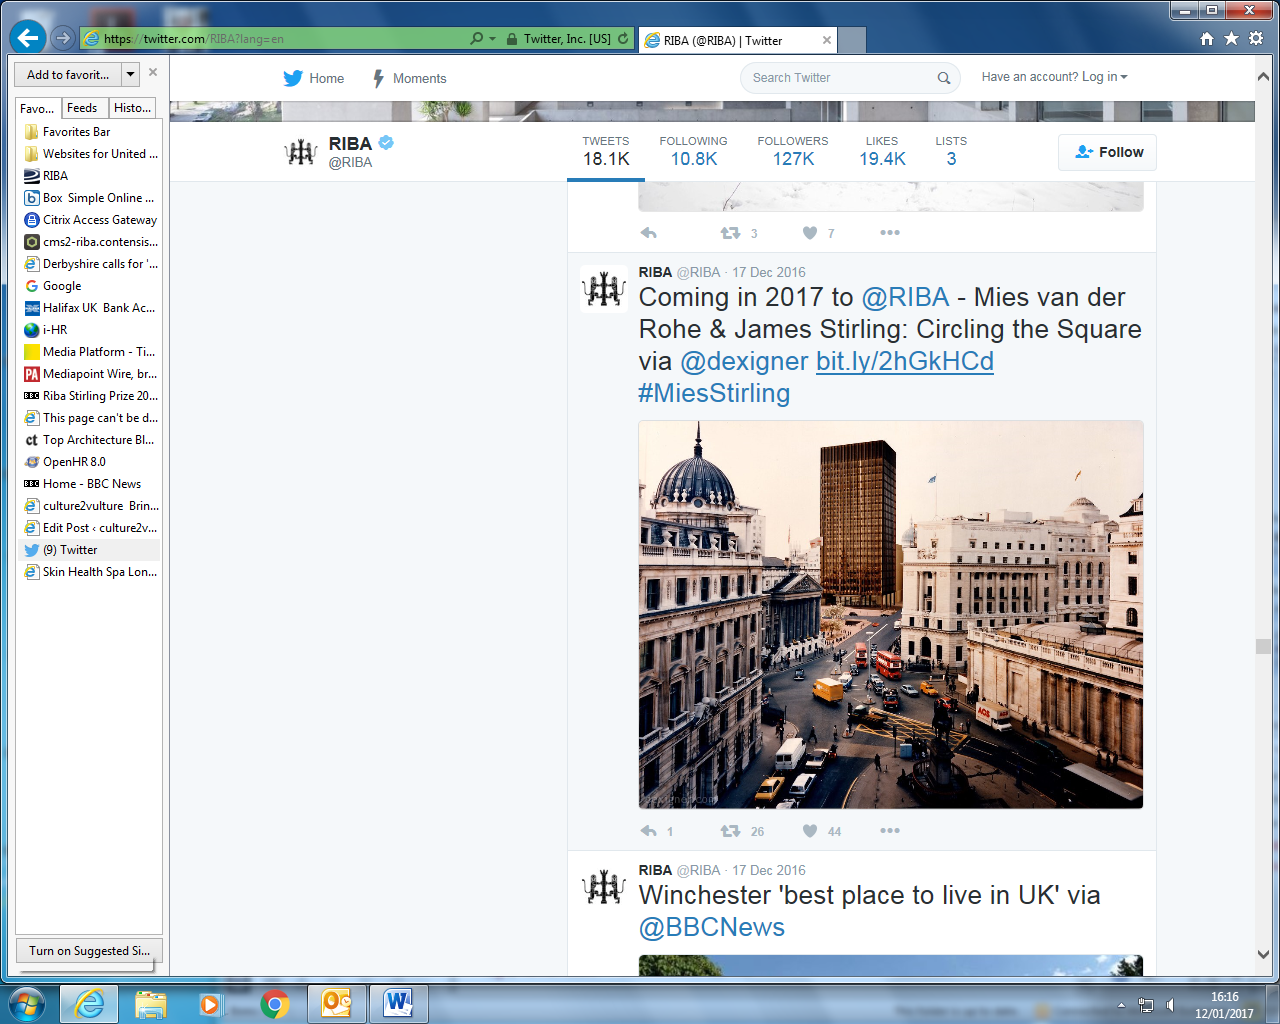This screenshot has width=1280, height=1024.
Task: Retweet the tweet with 3 retweets
Action: click(x=731, y=233)
